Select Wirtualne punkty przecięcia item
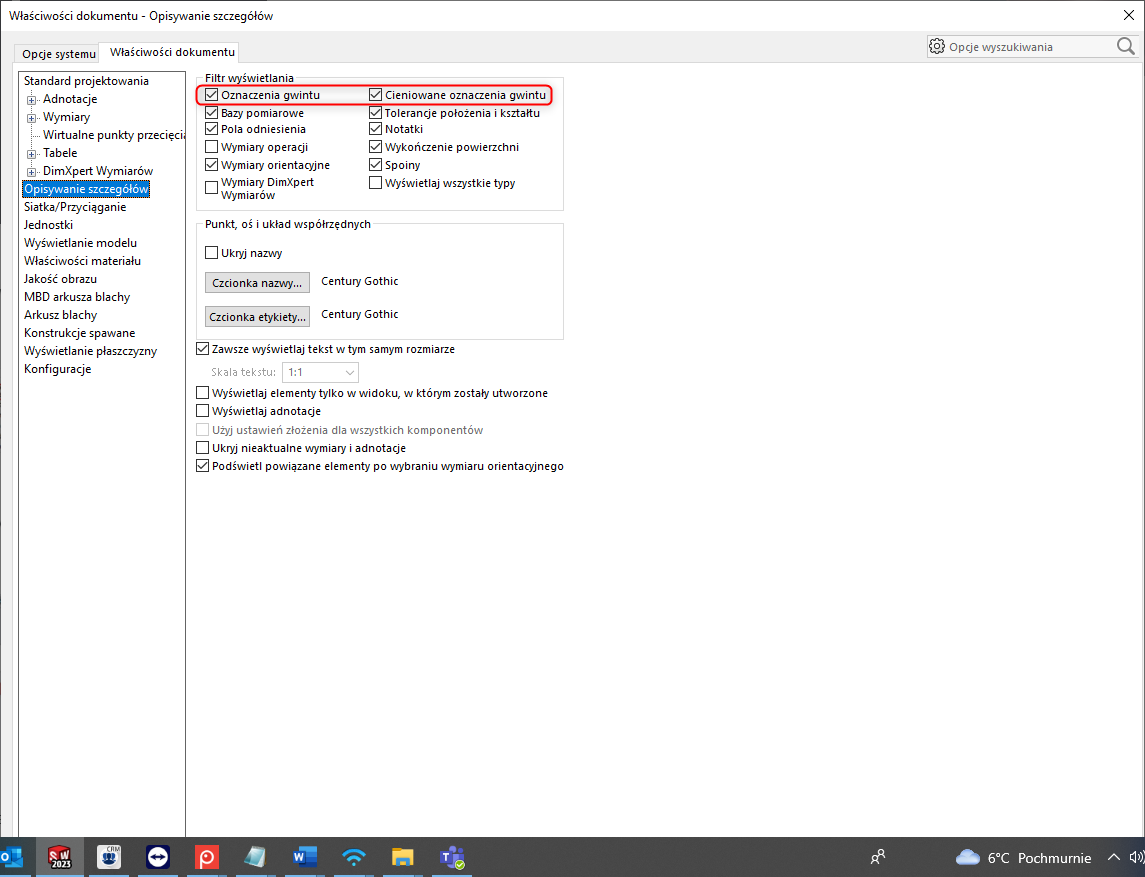 point(114,135)
